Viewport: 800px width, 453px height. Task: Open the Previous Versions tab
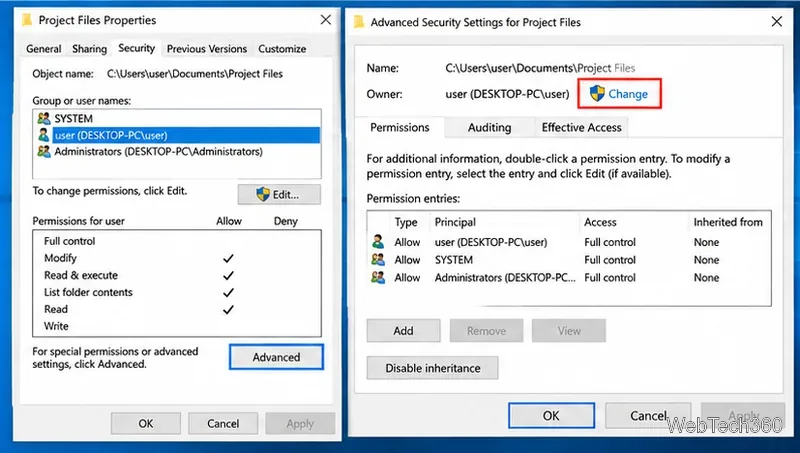[x=207, y=49]
